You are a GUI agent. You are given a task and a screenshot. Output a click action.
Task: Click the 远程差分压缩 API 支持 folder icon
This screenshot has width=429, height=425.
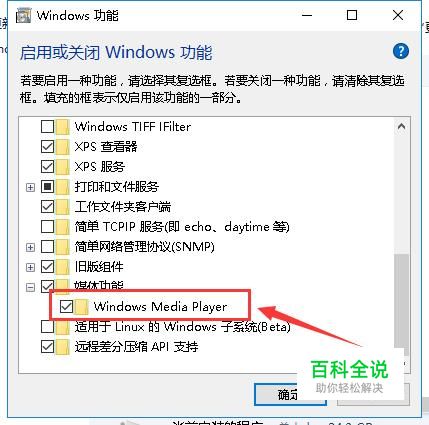63,347
